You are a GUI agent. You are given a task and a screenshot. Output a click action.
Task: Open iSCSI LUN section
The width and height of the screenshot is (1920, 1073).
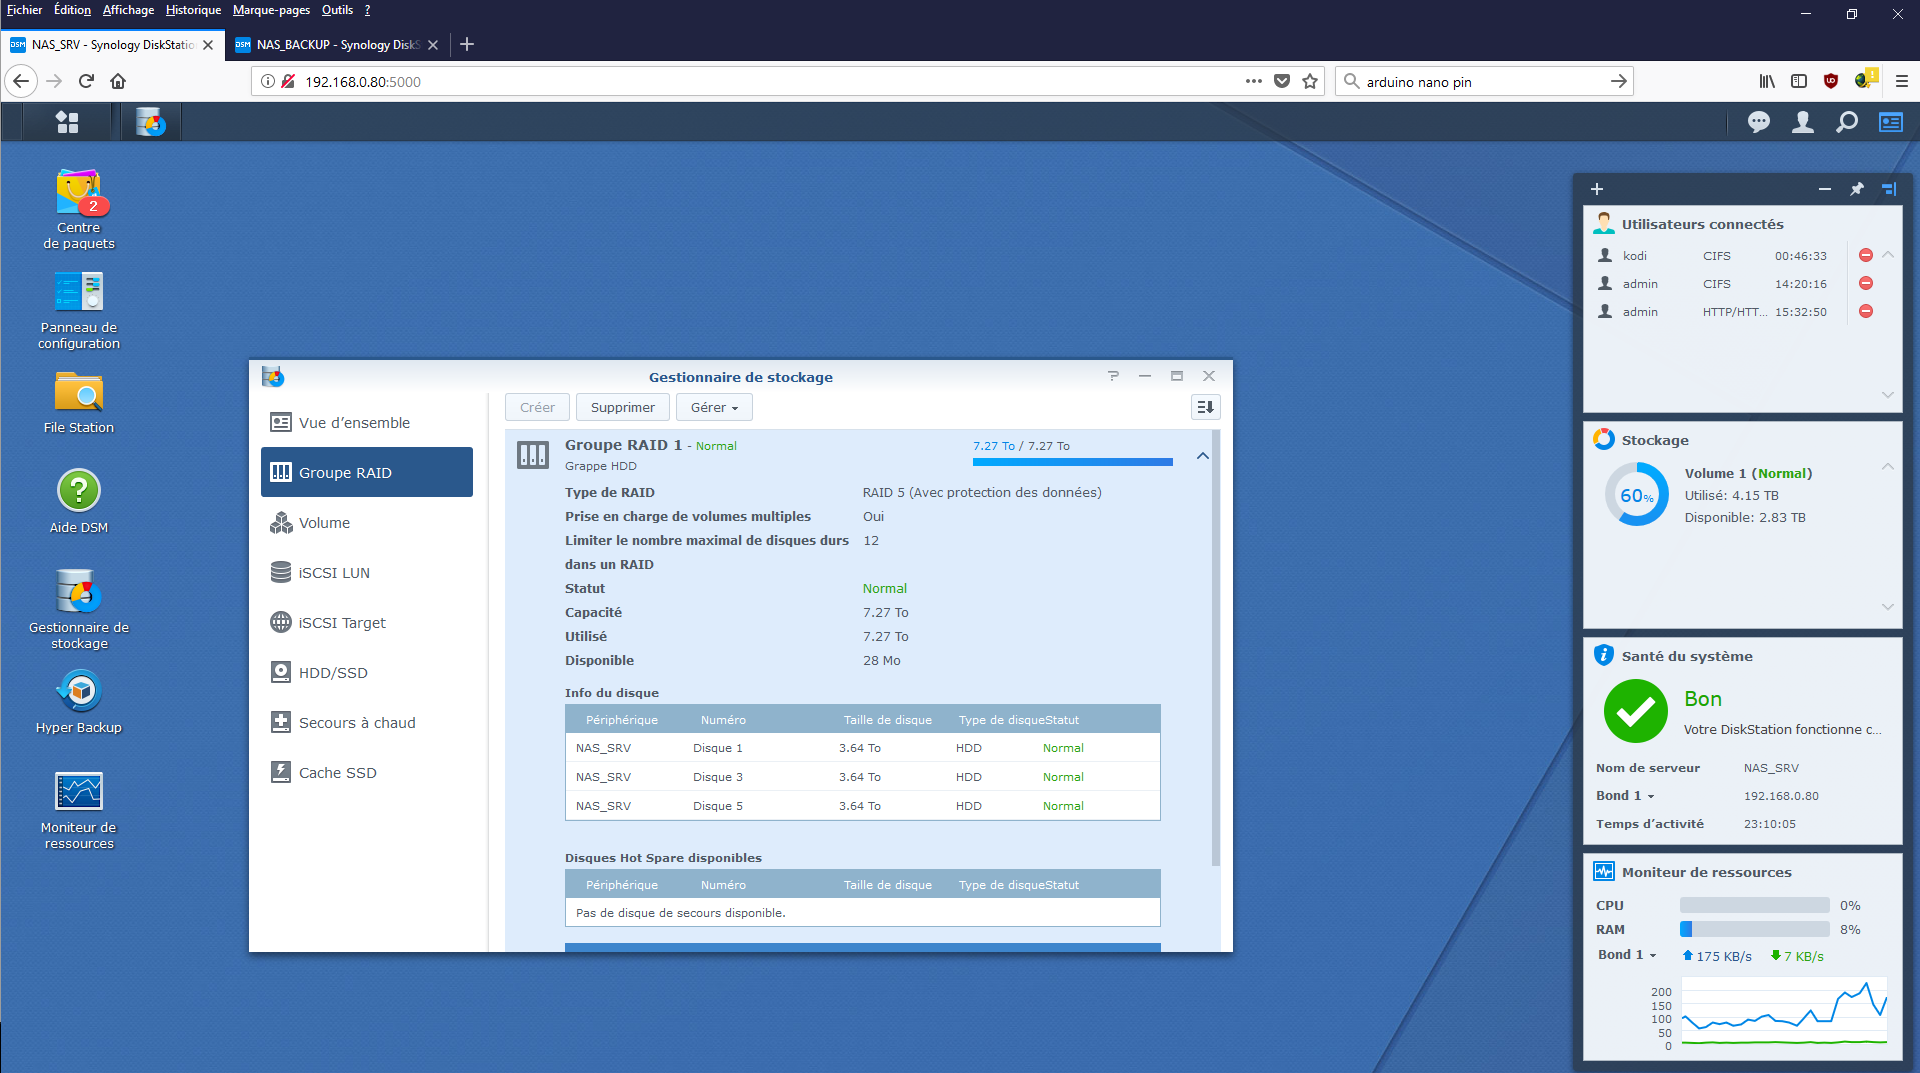tap(367, 573)
